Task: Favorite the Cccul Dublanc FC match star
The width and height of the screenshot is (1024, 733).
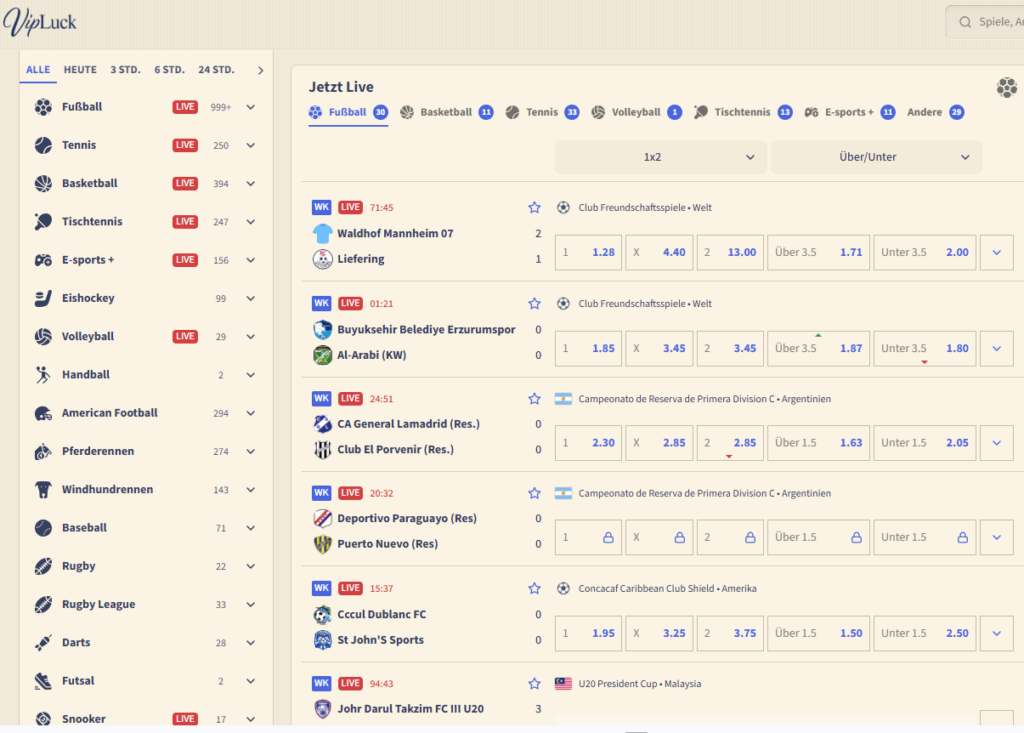Action: 534,589
